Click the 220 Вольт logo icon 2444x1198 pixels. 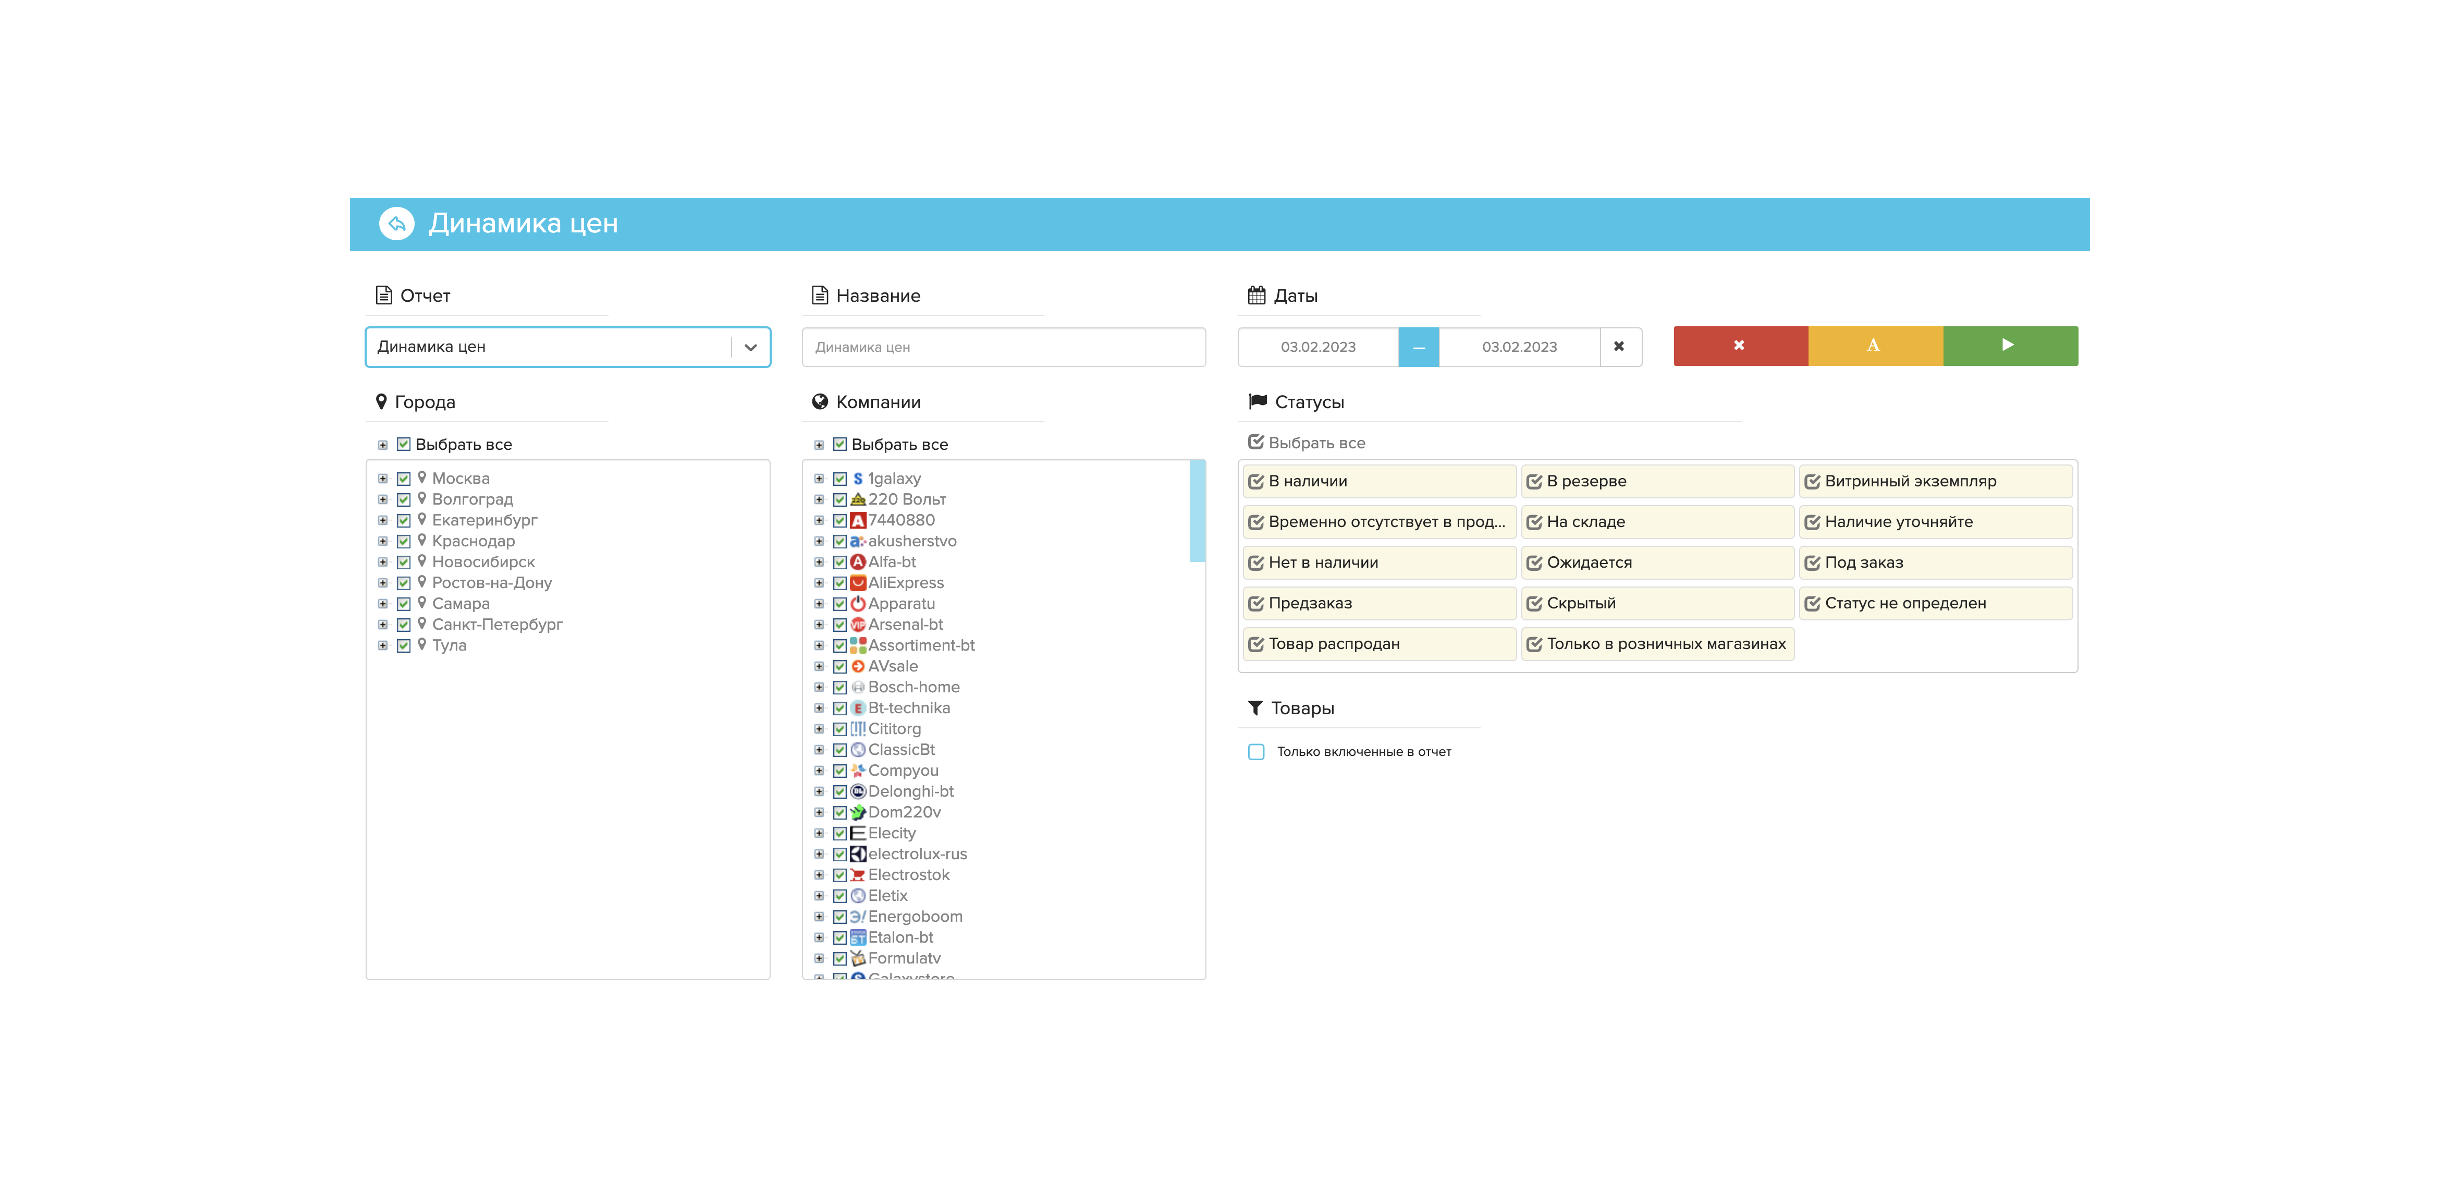858,500
